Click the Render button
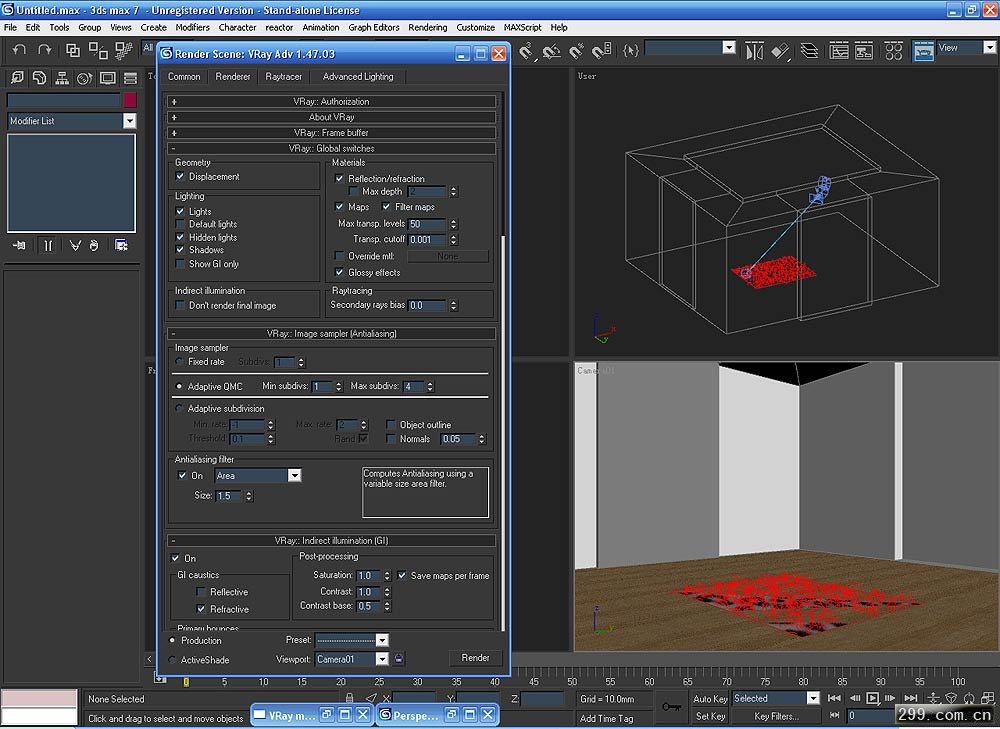Image resolution: width=1000 pixels, height=729 pixels. pyautogui.click(x=475, y=658)
